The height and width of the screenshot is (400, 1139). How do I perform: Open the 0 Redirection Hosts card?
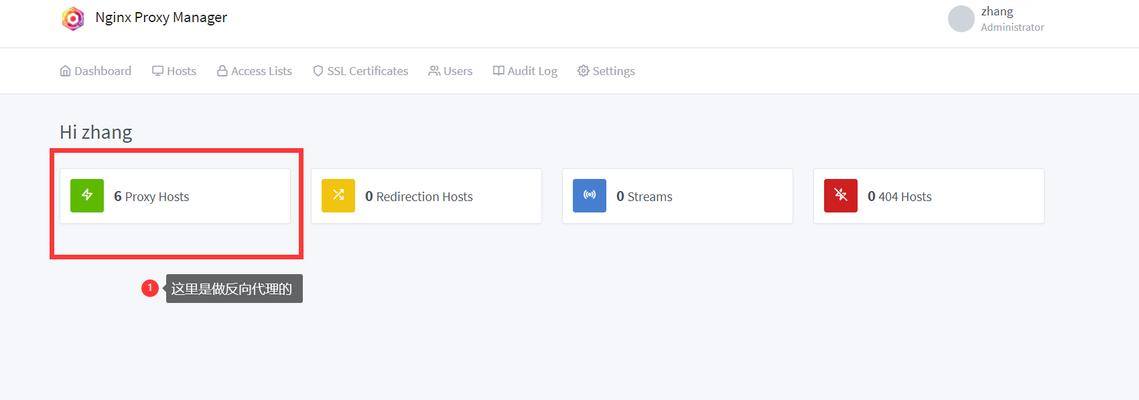[426, 196]
